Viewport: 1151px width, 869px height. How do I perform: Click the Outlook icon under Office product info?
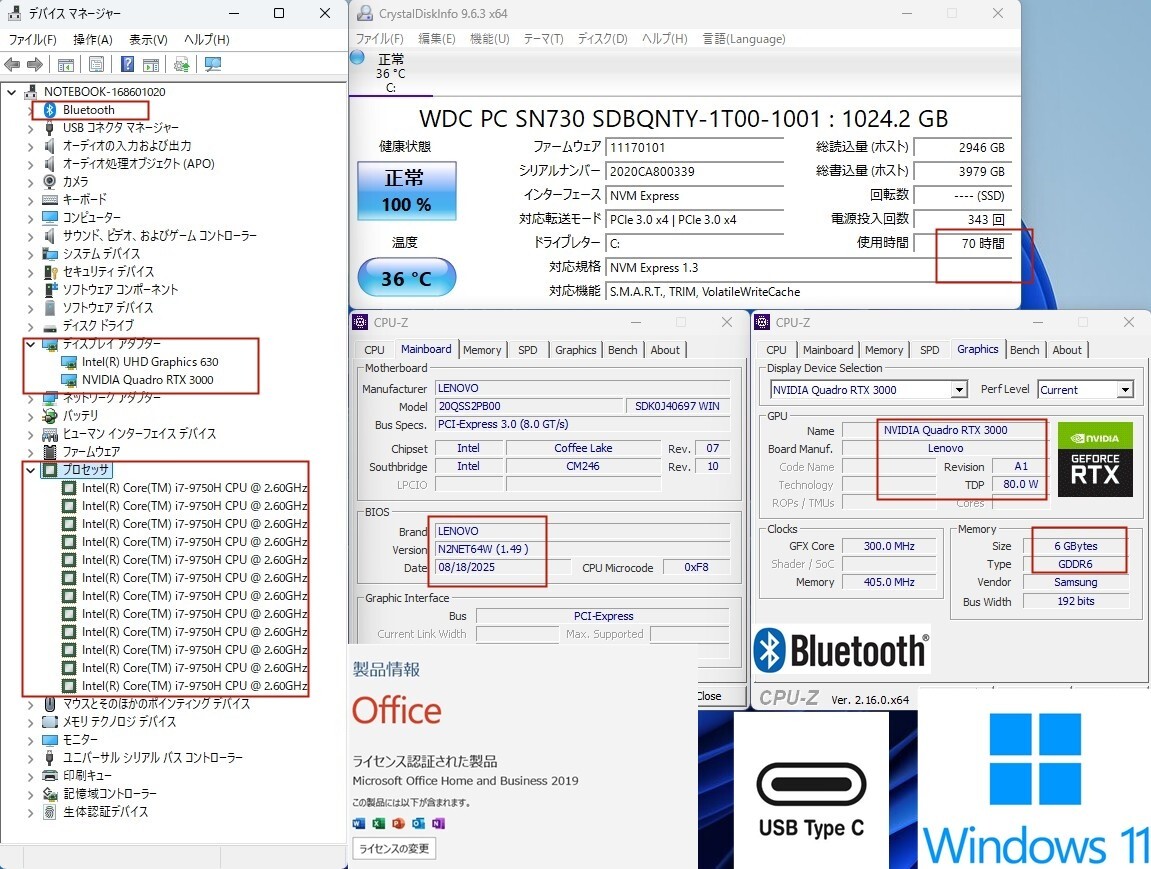point(418,823)
